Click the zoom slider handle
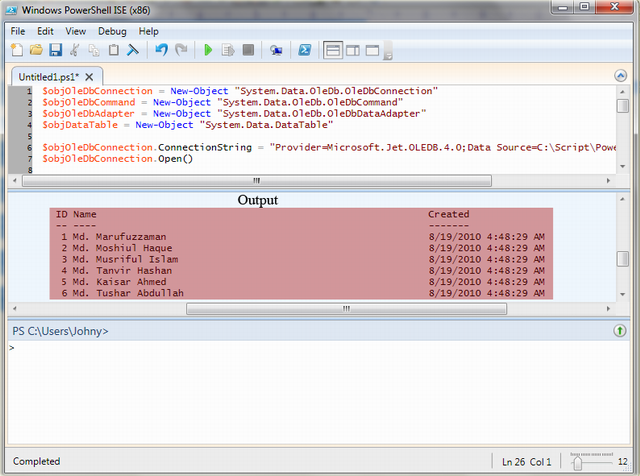Image resolution: width=640 pixels, height=476 pixels. pos(577,463)
